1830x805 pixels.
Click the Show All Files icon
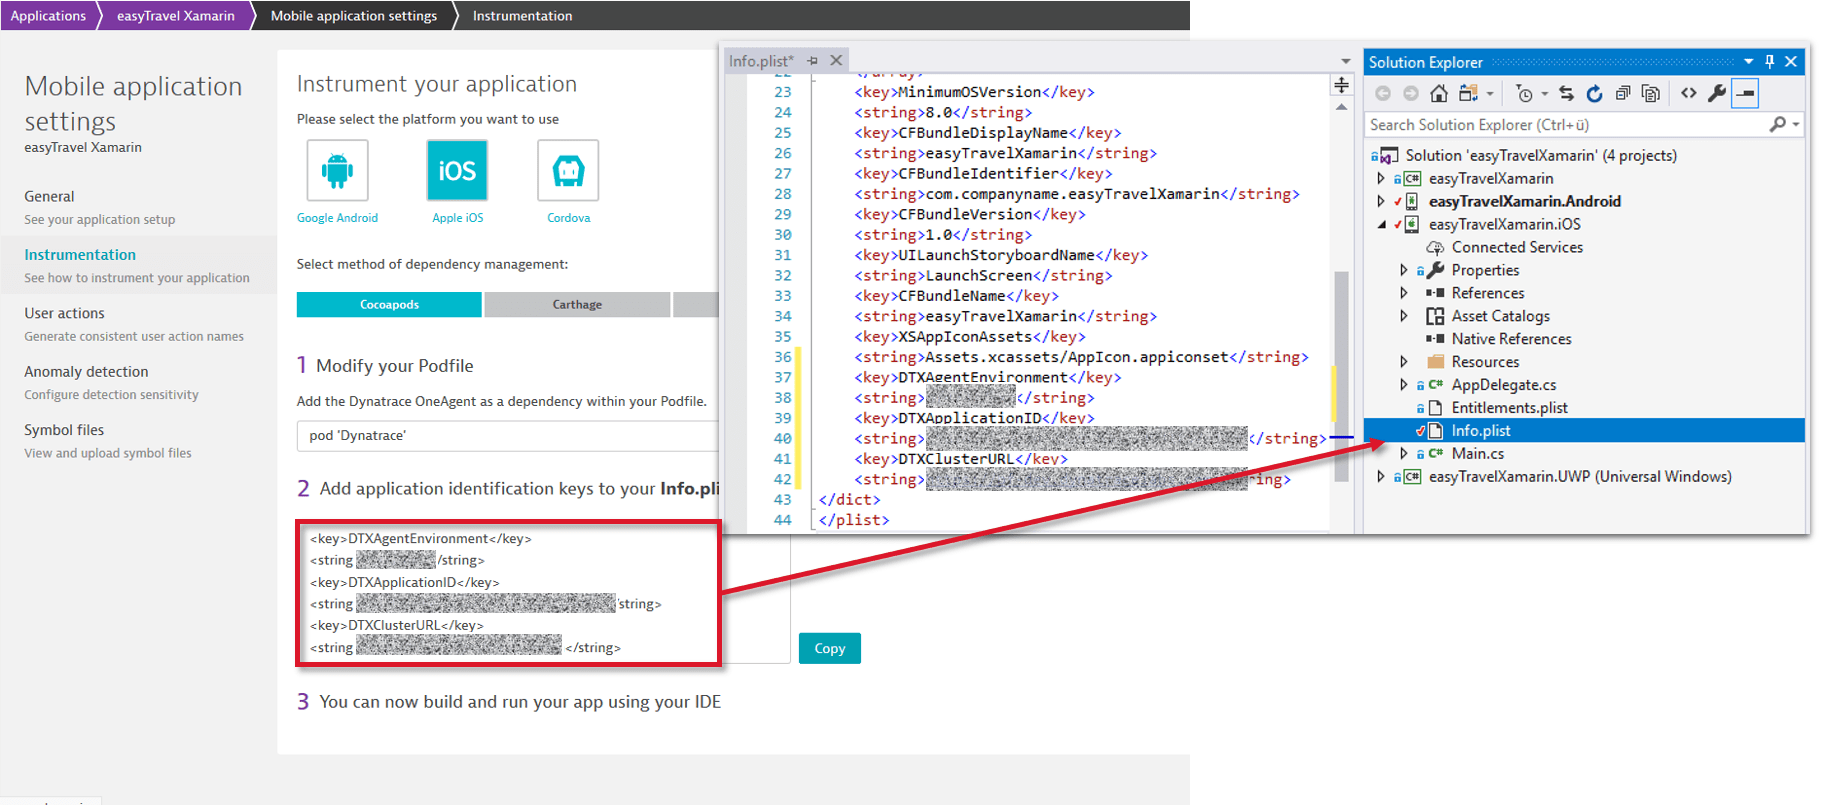[x=1651, y=93]
